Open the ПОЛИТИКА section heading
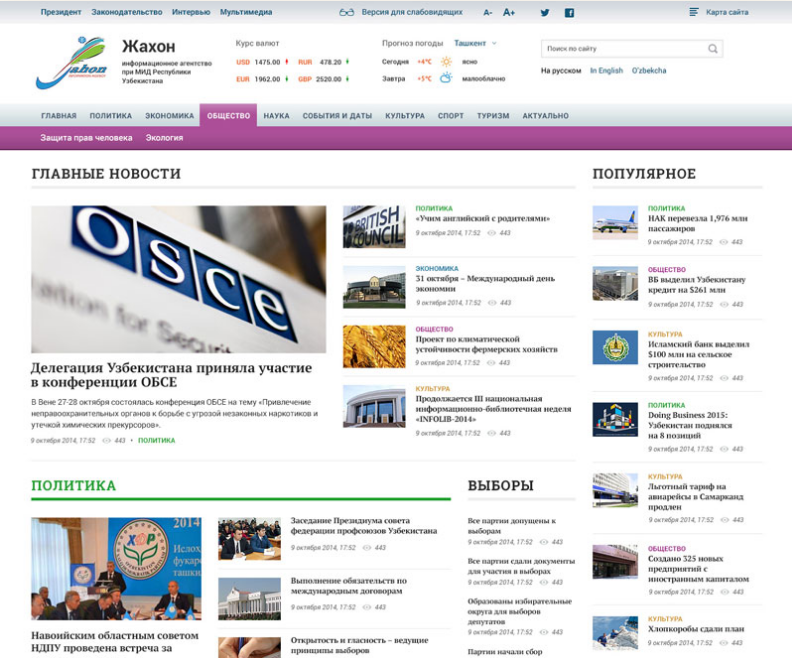This screenshot has width=792, height=658. pos(74,485)
